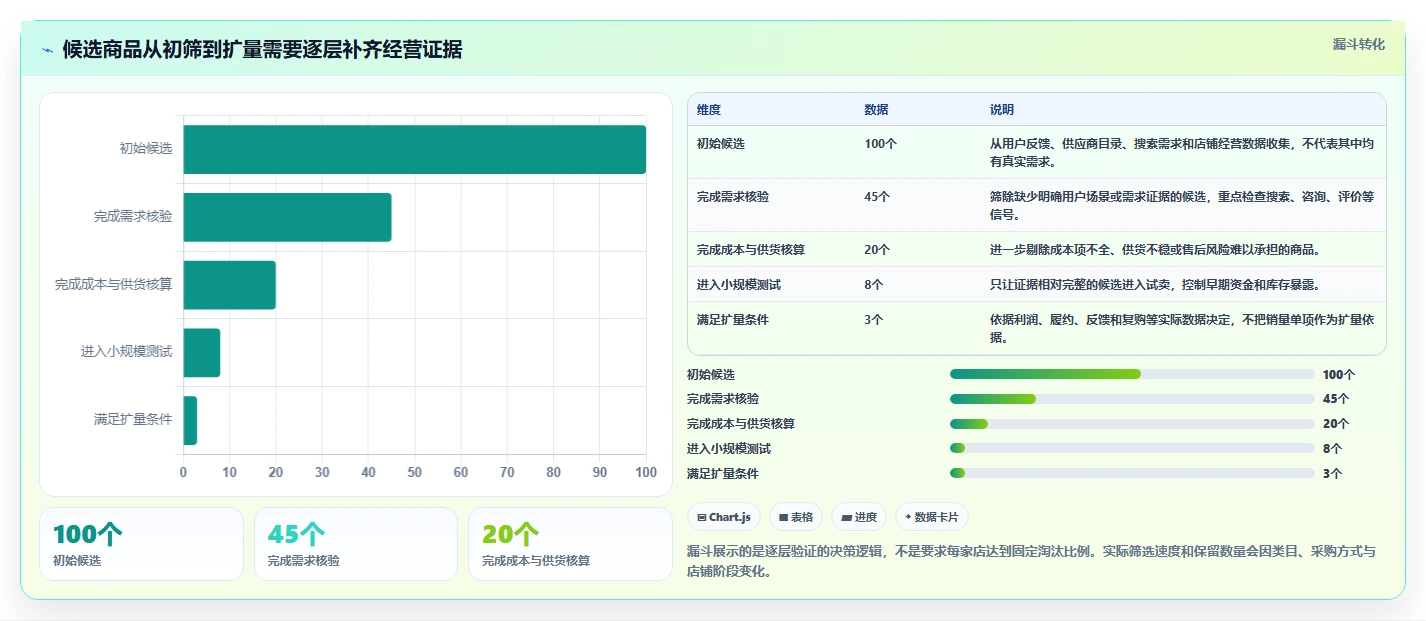Open the 45个 完成需求核验 data card
Screen dimensions: 1426x621
356,544
